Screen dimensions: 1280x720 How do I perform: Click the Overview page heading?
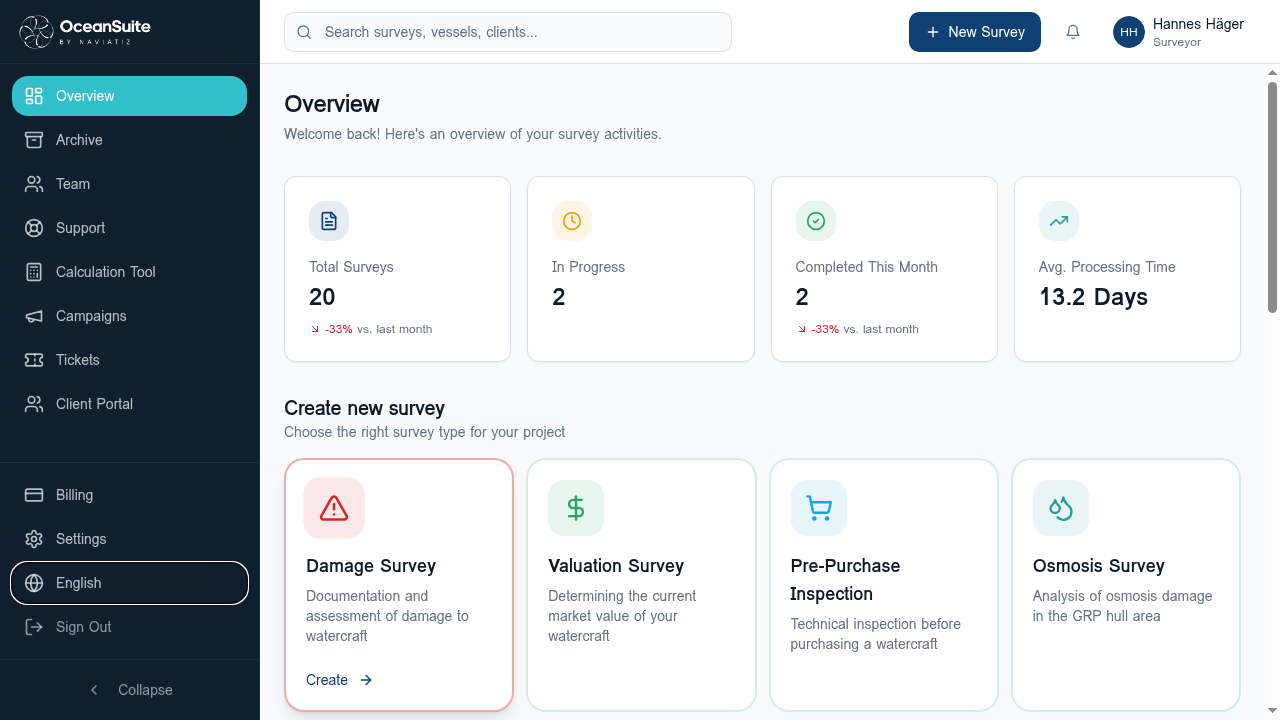tap(332, 104)
